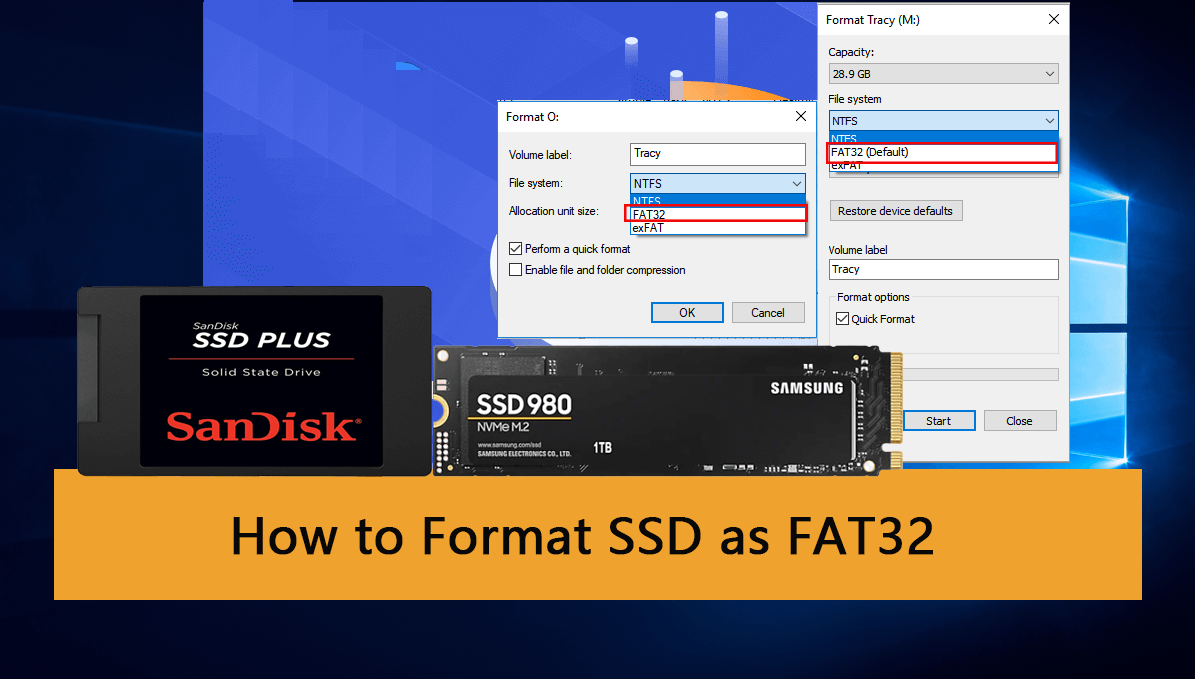Select FAT32 (Default) option
Screen dimensions: 1195x679
943,152
